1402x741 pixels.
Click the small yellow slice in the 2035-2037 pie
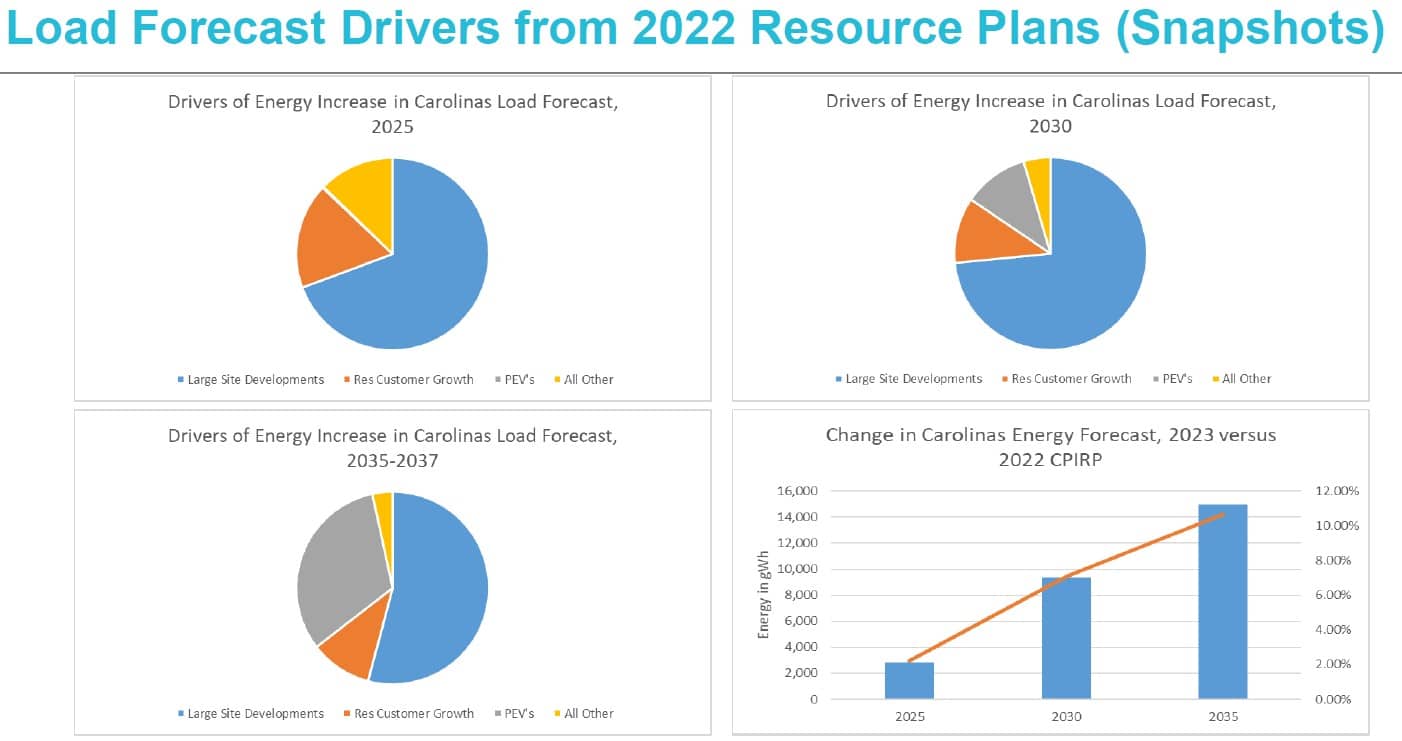pos(383,507)
